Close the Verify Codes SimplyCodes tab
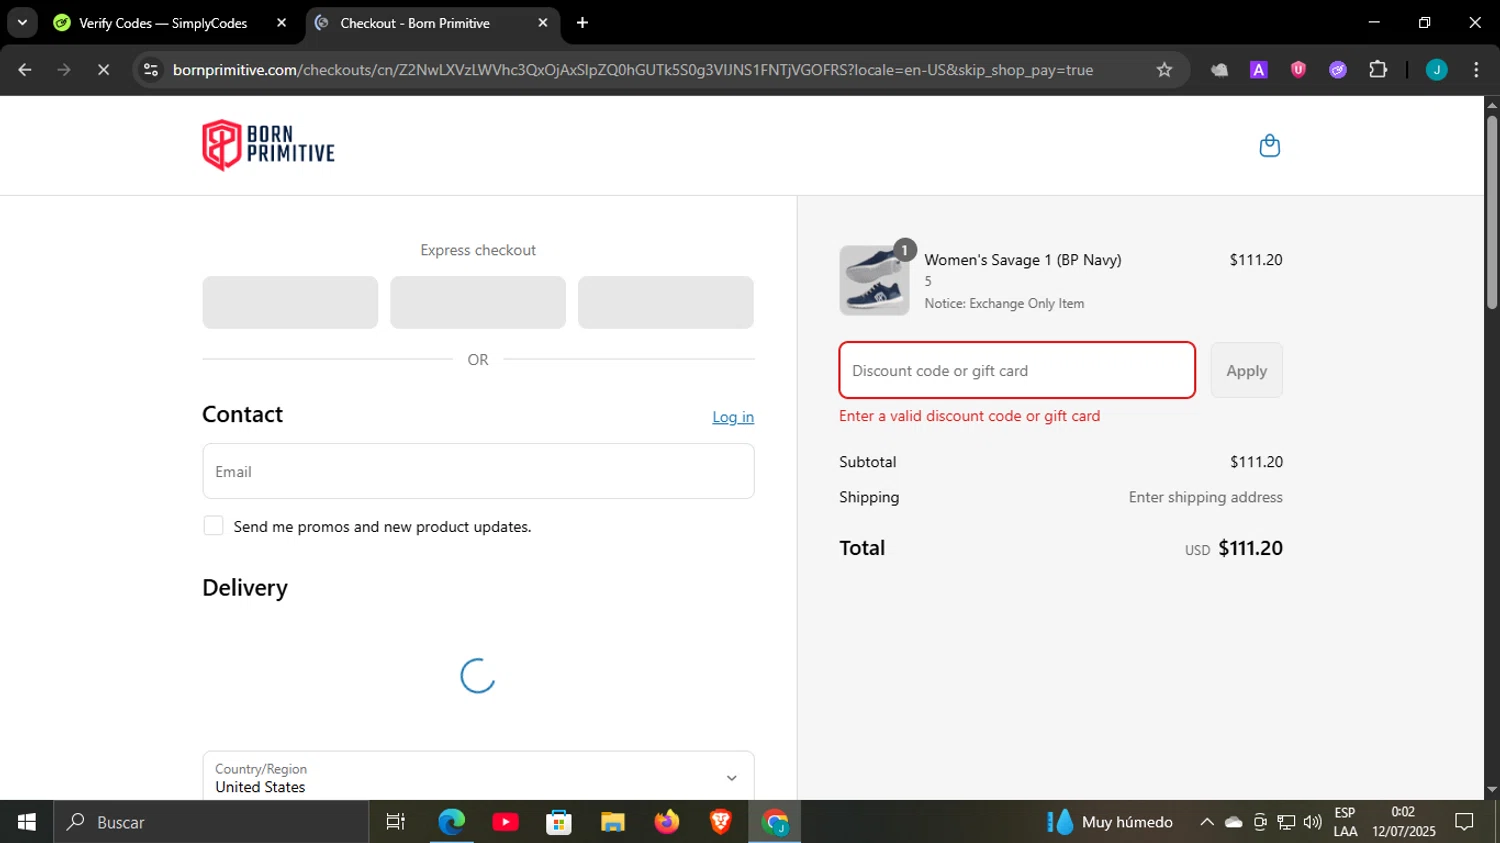Image resolution: width=1500 pixels, height=843 pixels. point(281,23)
